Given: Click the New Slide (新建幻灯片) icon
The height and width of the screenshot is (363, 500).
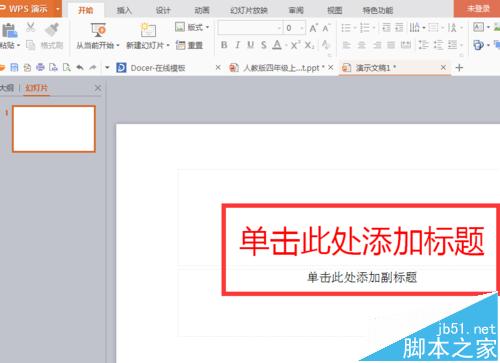Looking at the screenshot, I should tap(148, 30).
